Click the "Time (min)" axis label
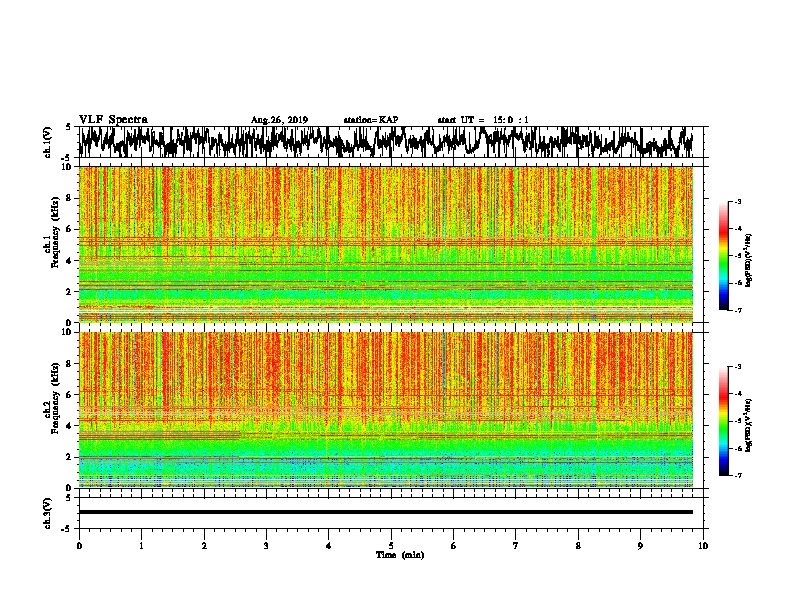 (x=400, y=555)
